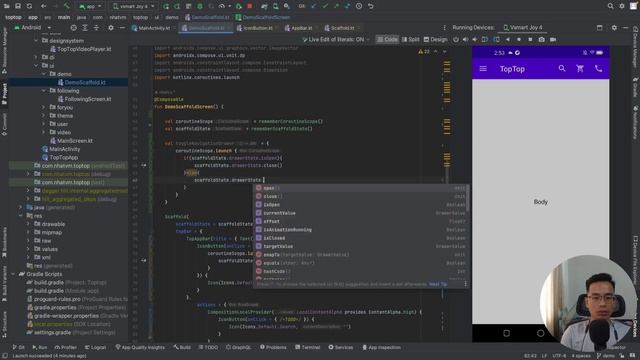The image size is (640, 360).
Task: Click Select Opened File target icon
Action: tap(73, 28)
